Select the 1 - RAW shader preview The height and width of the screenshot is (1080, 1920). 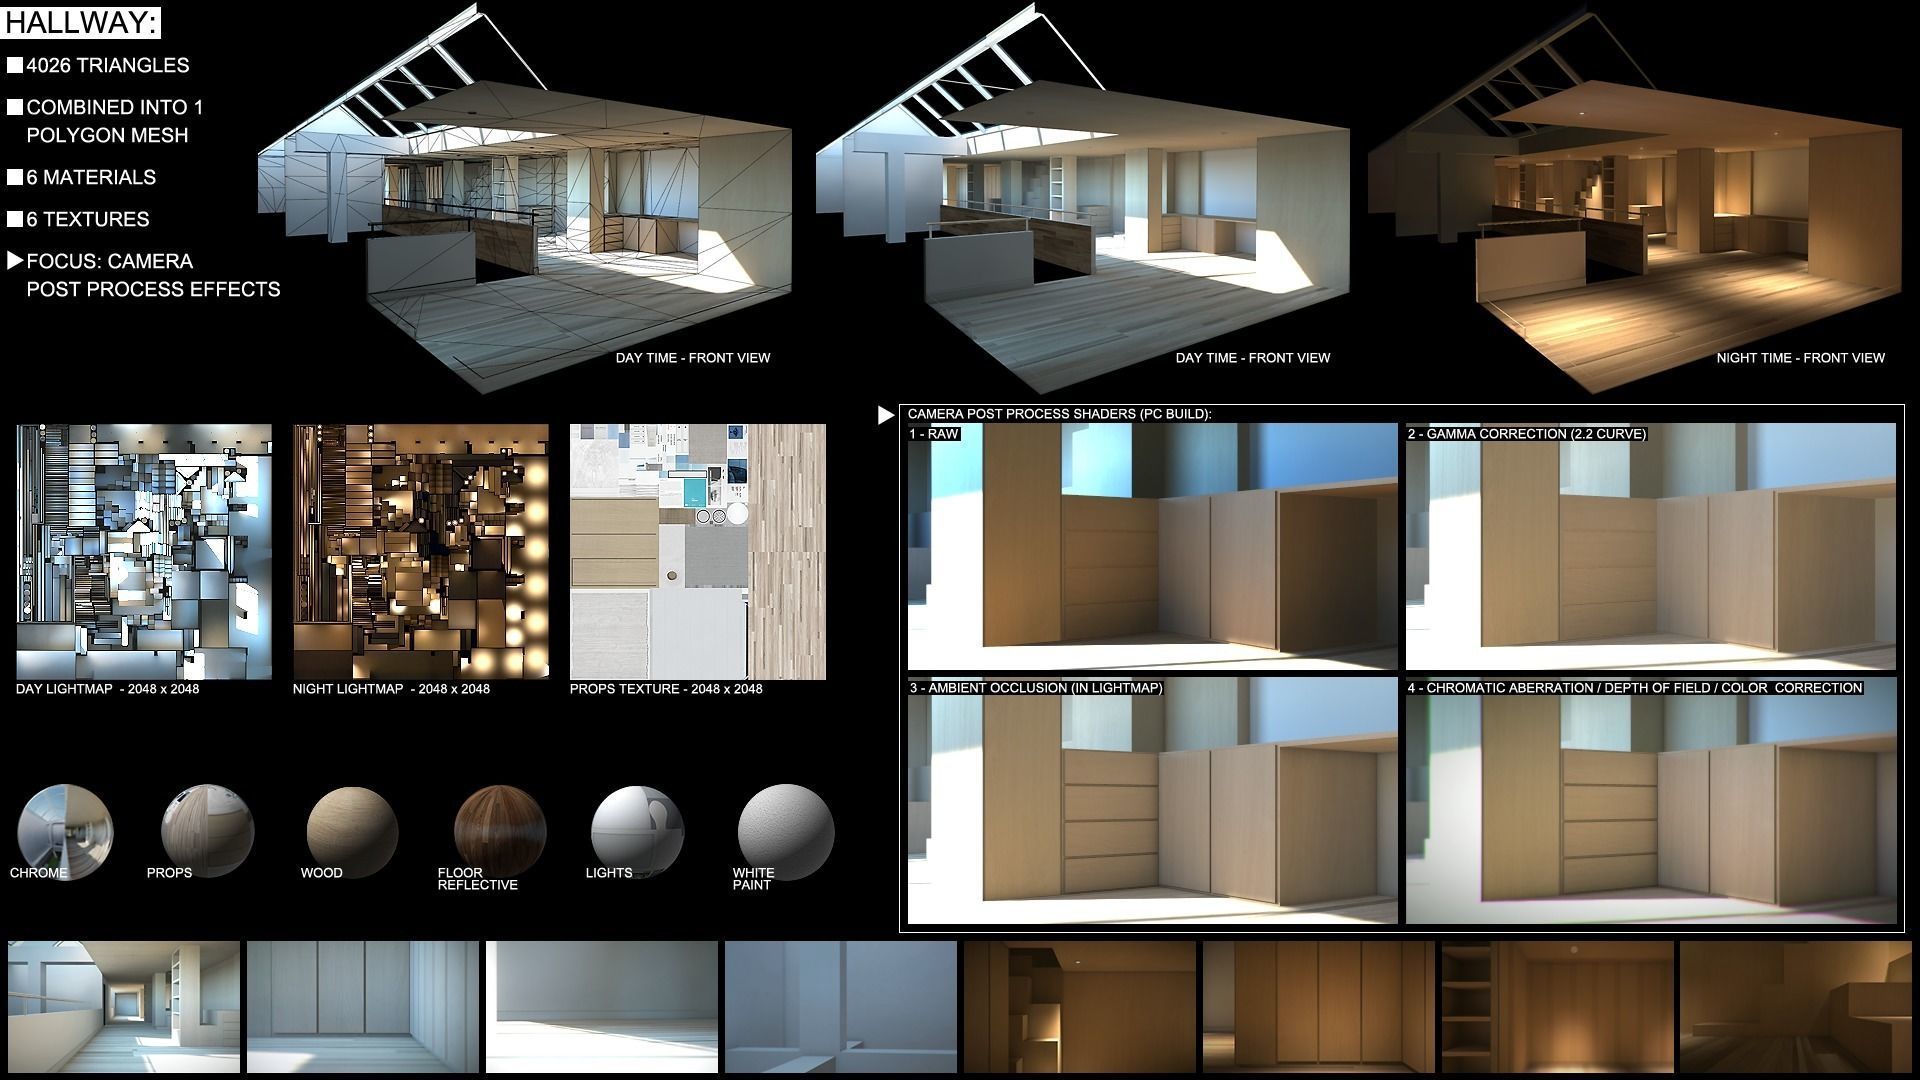pos(1152,546)
